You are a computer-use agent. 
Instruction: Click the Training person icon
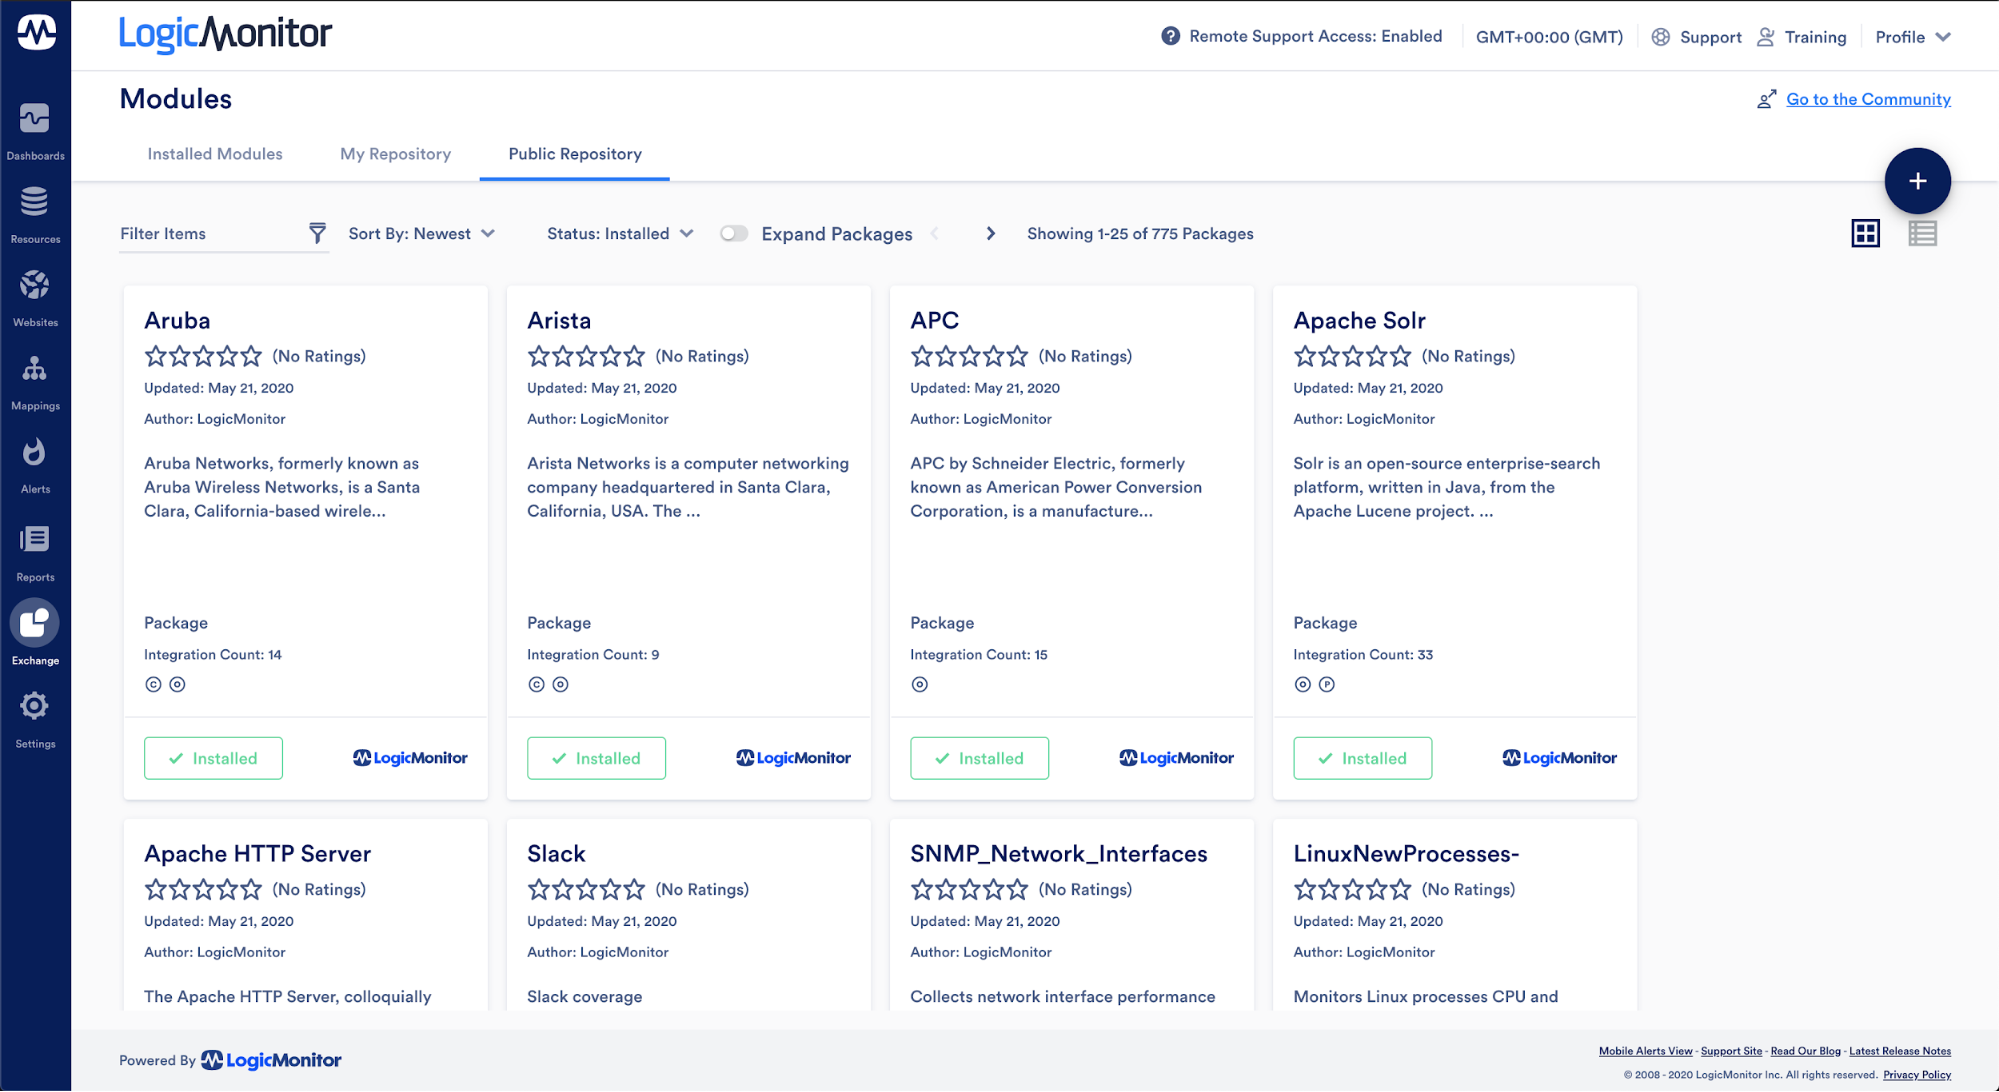pyautogui.click(x=1766, y=37)
